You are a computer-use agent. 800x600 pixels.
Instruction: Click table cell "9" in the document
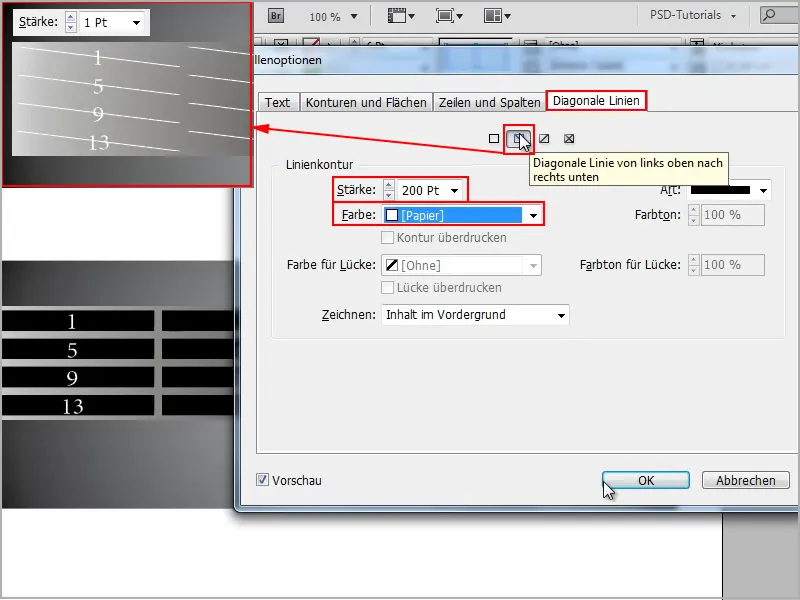(78, 378)
